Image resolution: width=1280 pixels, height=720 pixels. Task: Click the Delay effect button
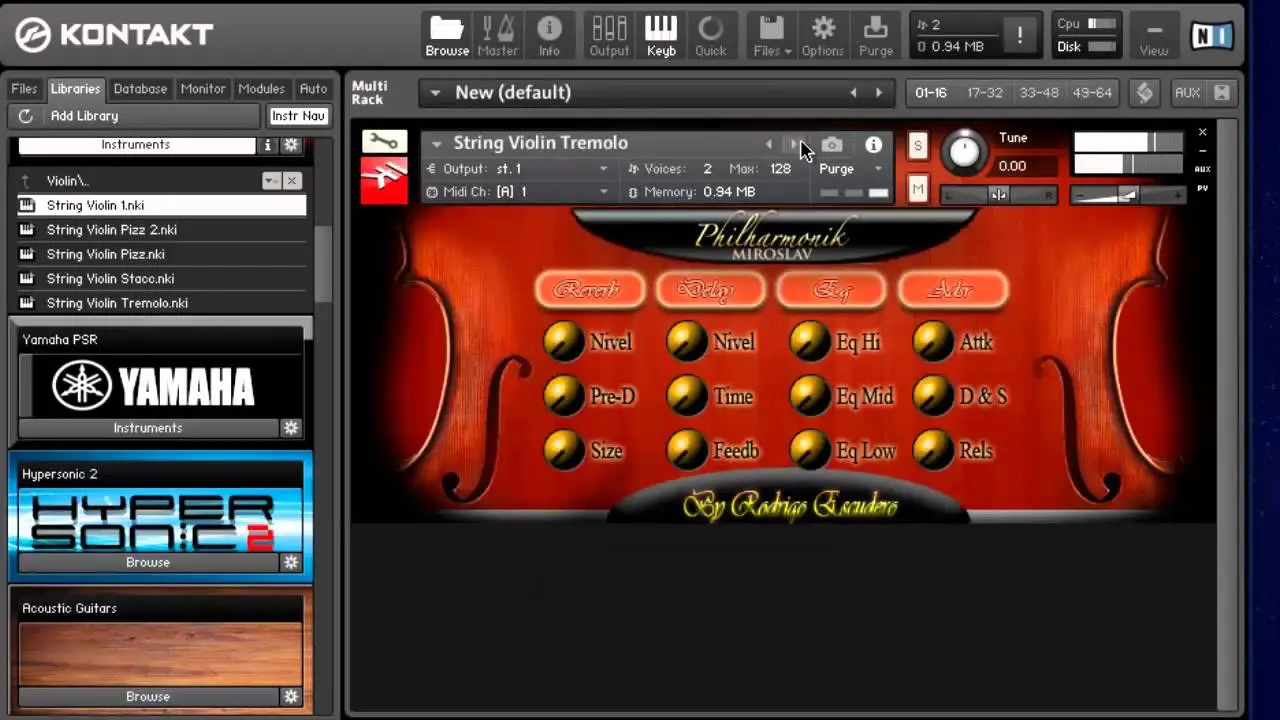point(710,290)
